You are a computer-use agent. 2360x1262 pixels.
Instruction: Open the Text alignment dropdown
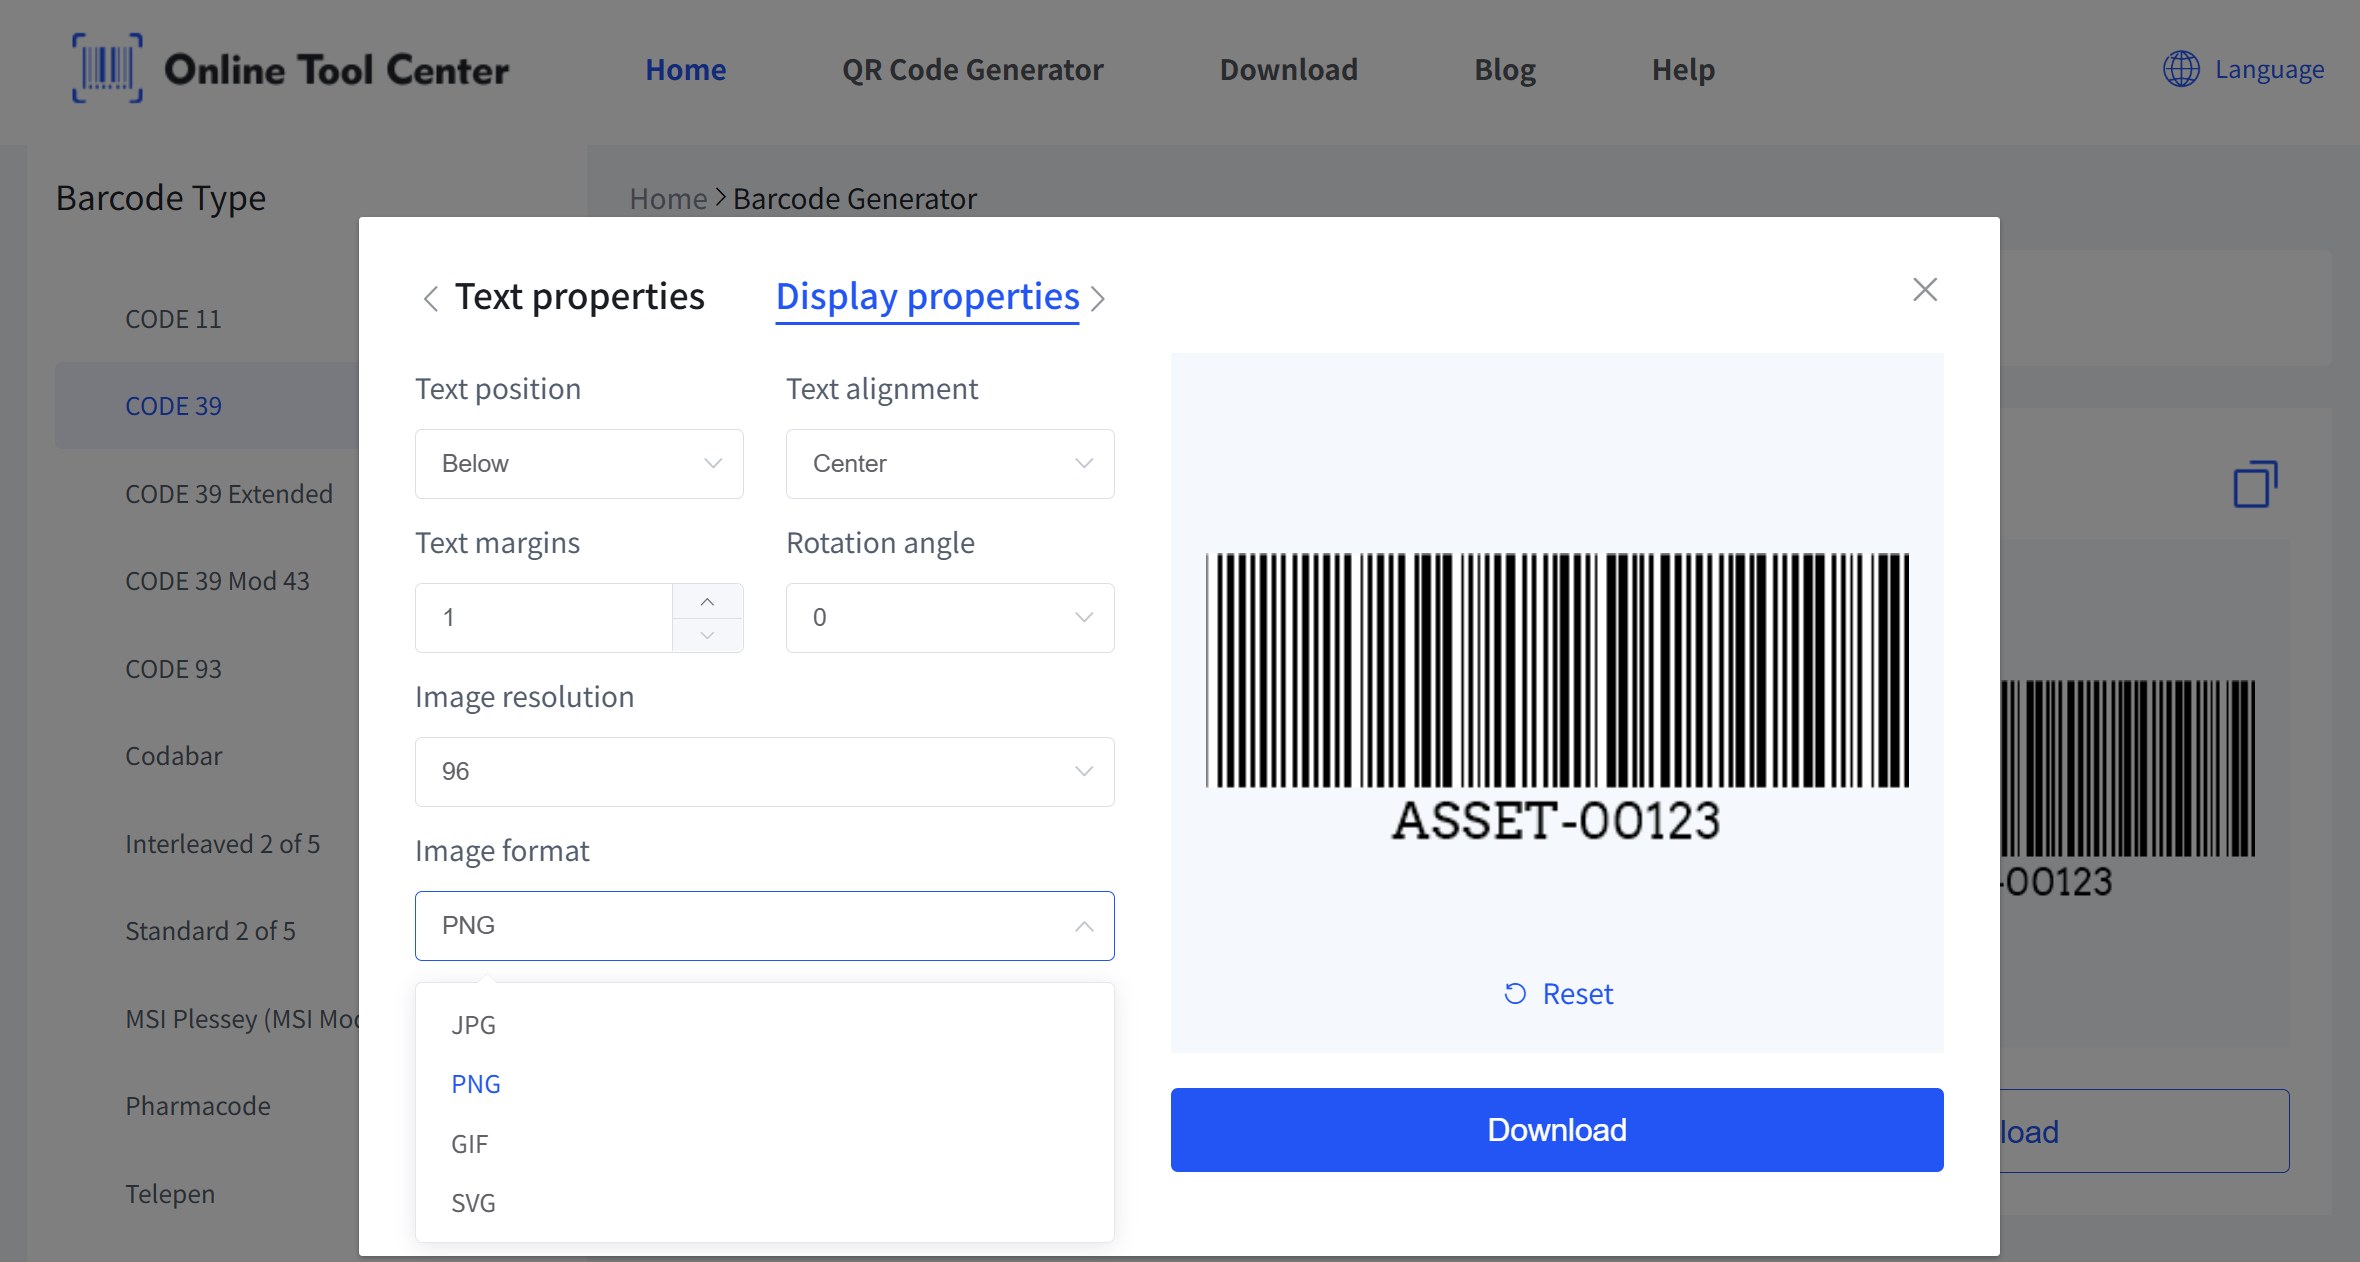[949, 464]
